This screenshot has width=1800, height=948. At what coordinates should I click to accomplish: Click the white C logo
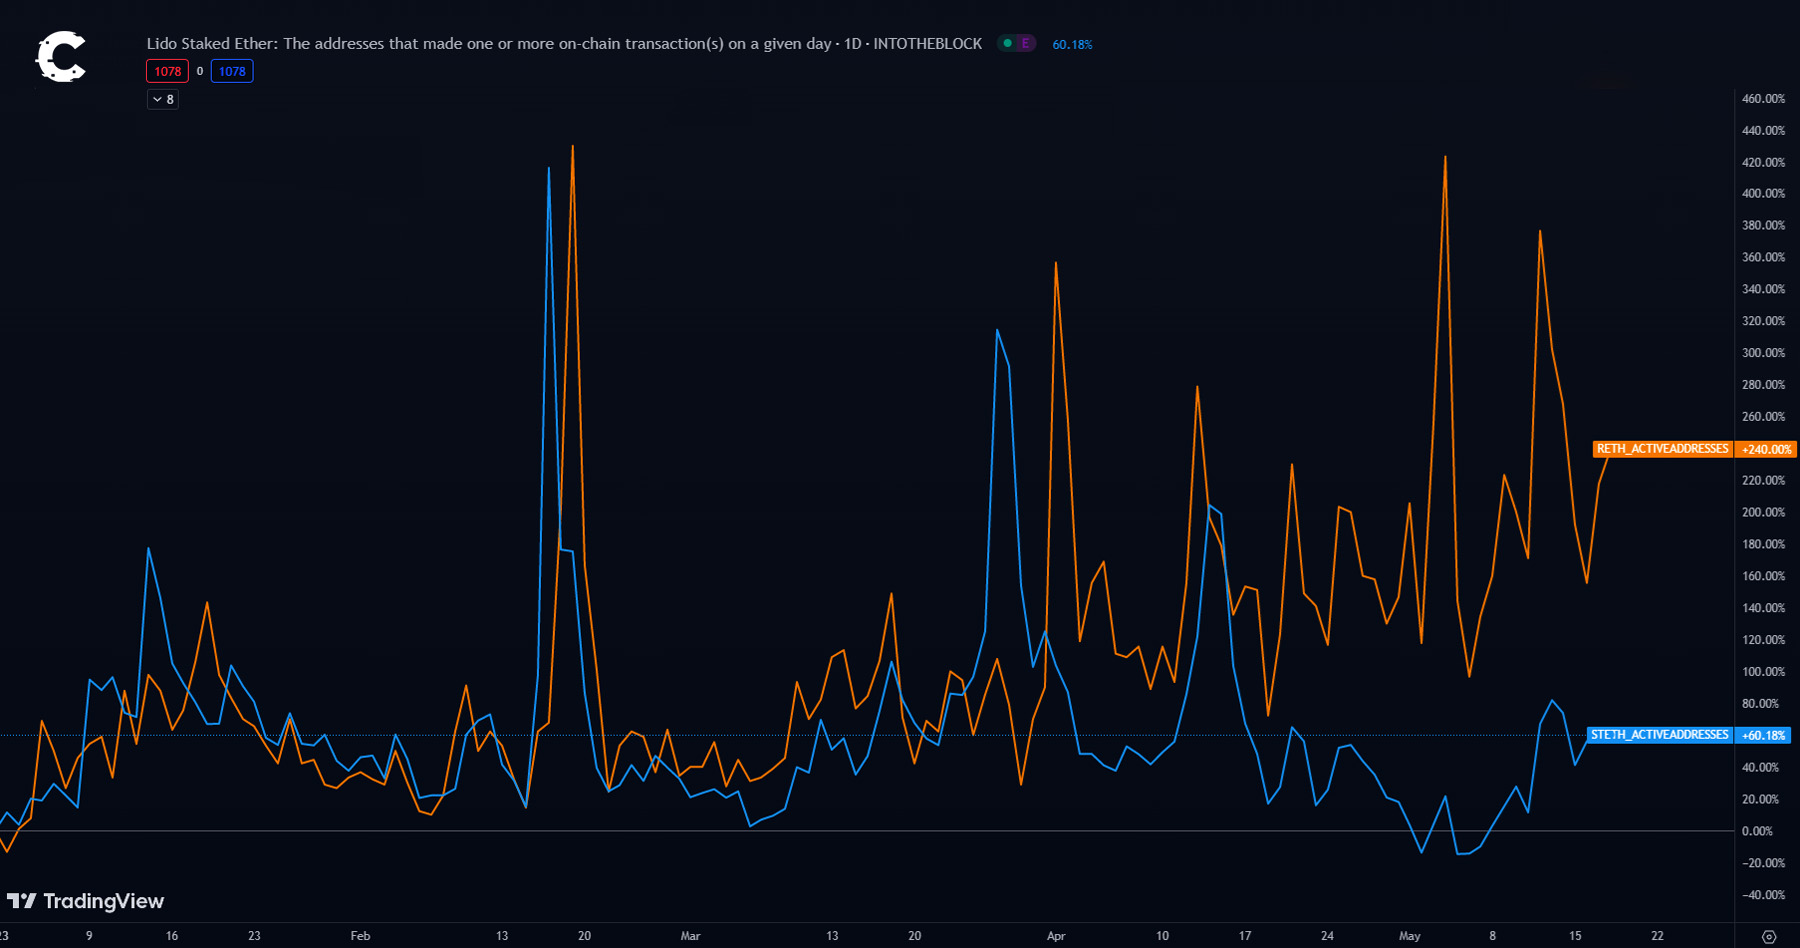pyautogui.click(x=61, y=57)
